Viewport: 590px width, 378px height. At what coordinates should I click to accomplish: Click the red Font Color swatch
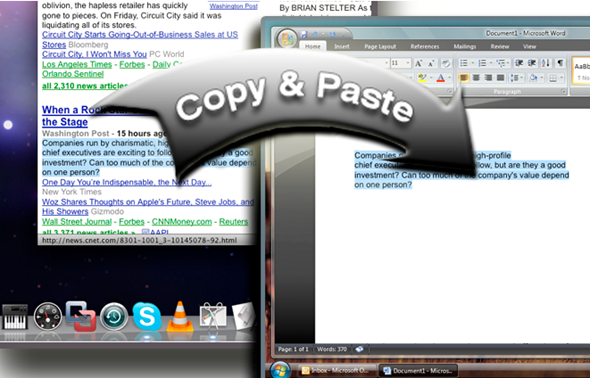[441, 78]
